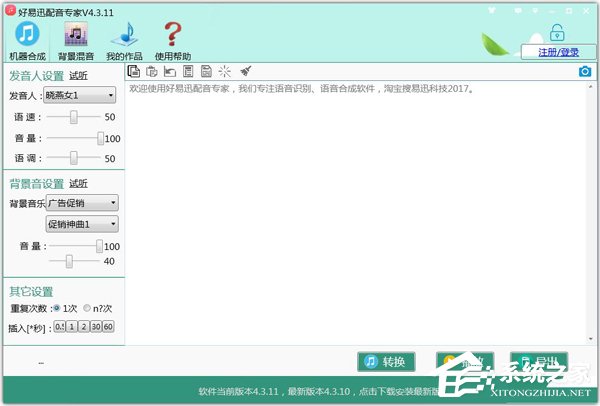The height and width of the screenshot is (406, 600).
Task: Click the 语调 slider handle
Action: point(73,158)
